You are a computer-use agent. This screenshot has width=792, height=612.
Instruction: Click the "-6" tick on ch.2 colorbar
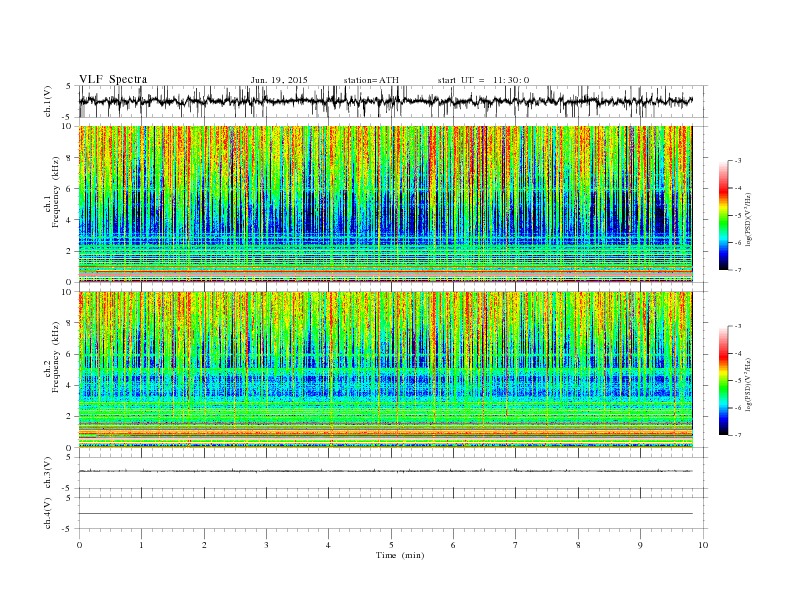click(738, 408)
